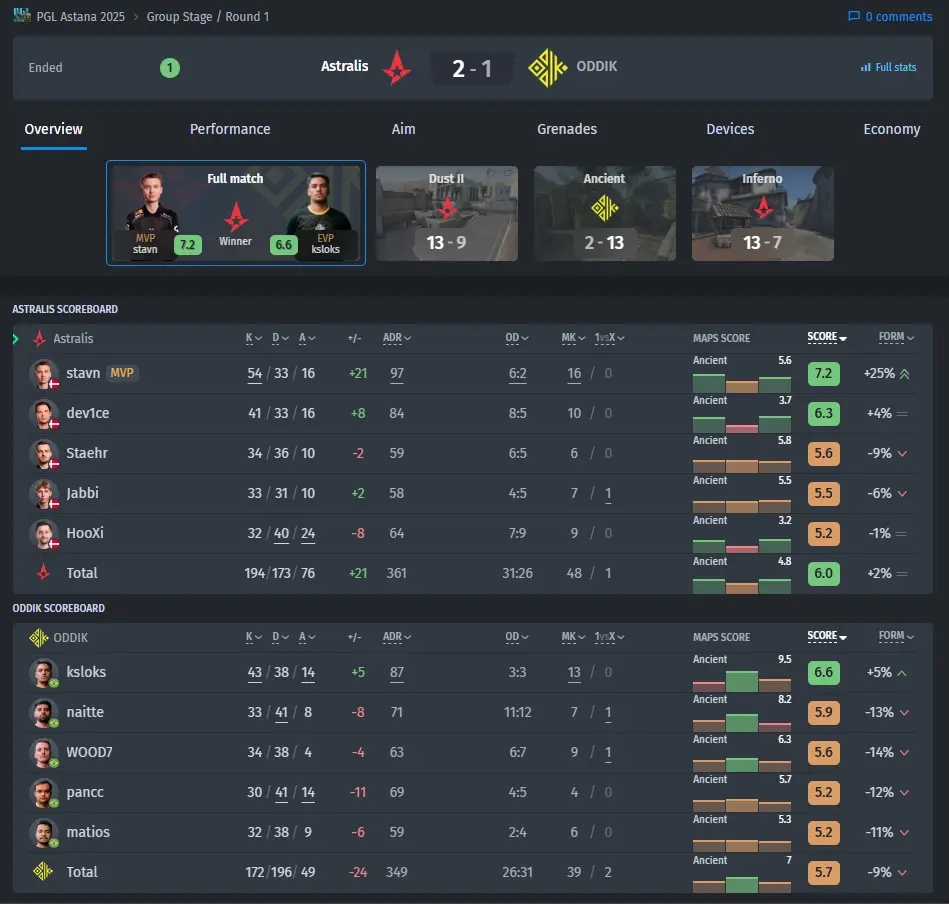Image resolution: width=949 pixels, height=904 pixels.
Task: Click pancc's player avatar
Action: 44,792
